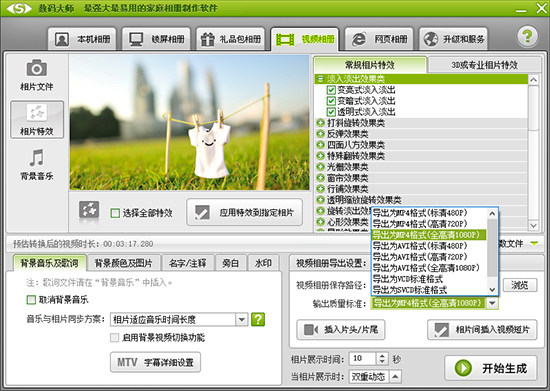Screen dimensions: 550x391
Task: Choose 导出为AVI格式(全高清1080P) option
Action: coord(429,268)
